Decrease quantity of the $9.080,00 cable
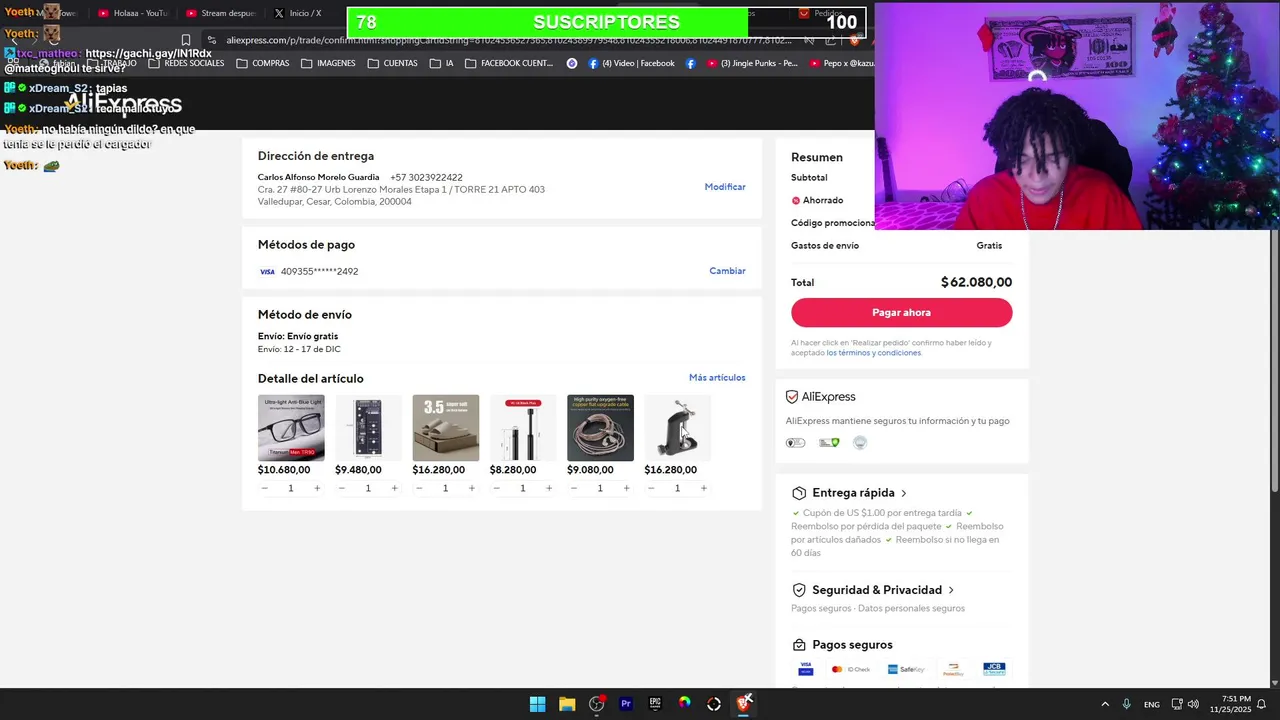The image size is (1280, 720). tap(573, 488)
